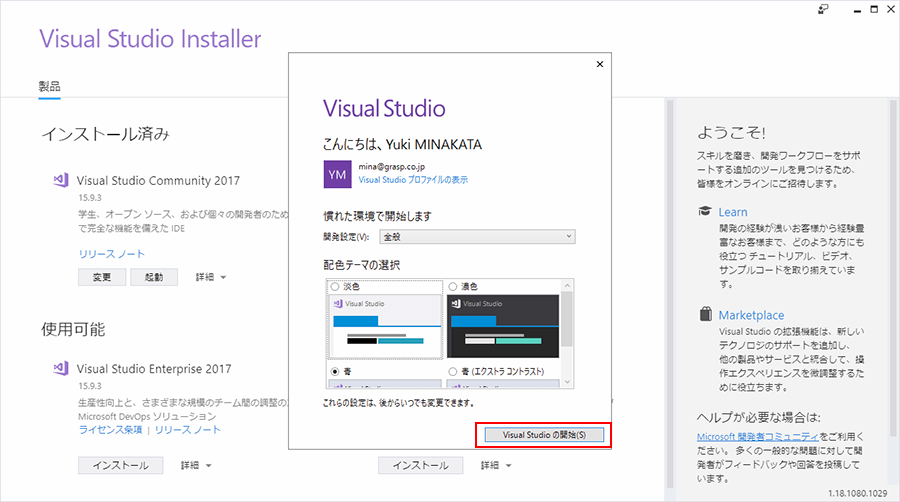The width and height of the screenshot is (900, 502).
Task: Select the 濃色 (dark) theme radio button
Action: 453,286
